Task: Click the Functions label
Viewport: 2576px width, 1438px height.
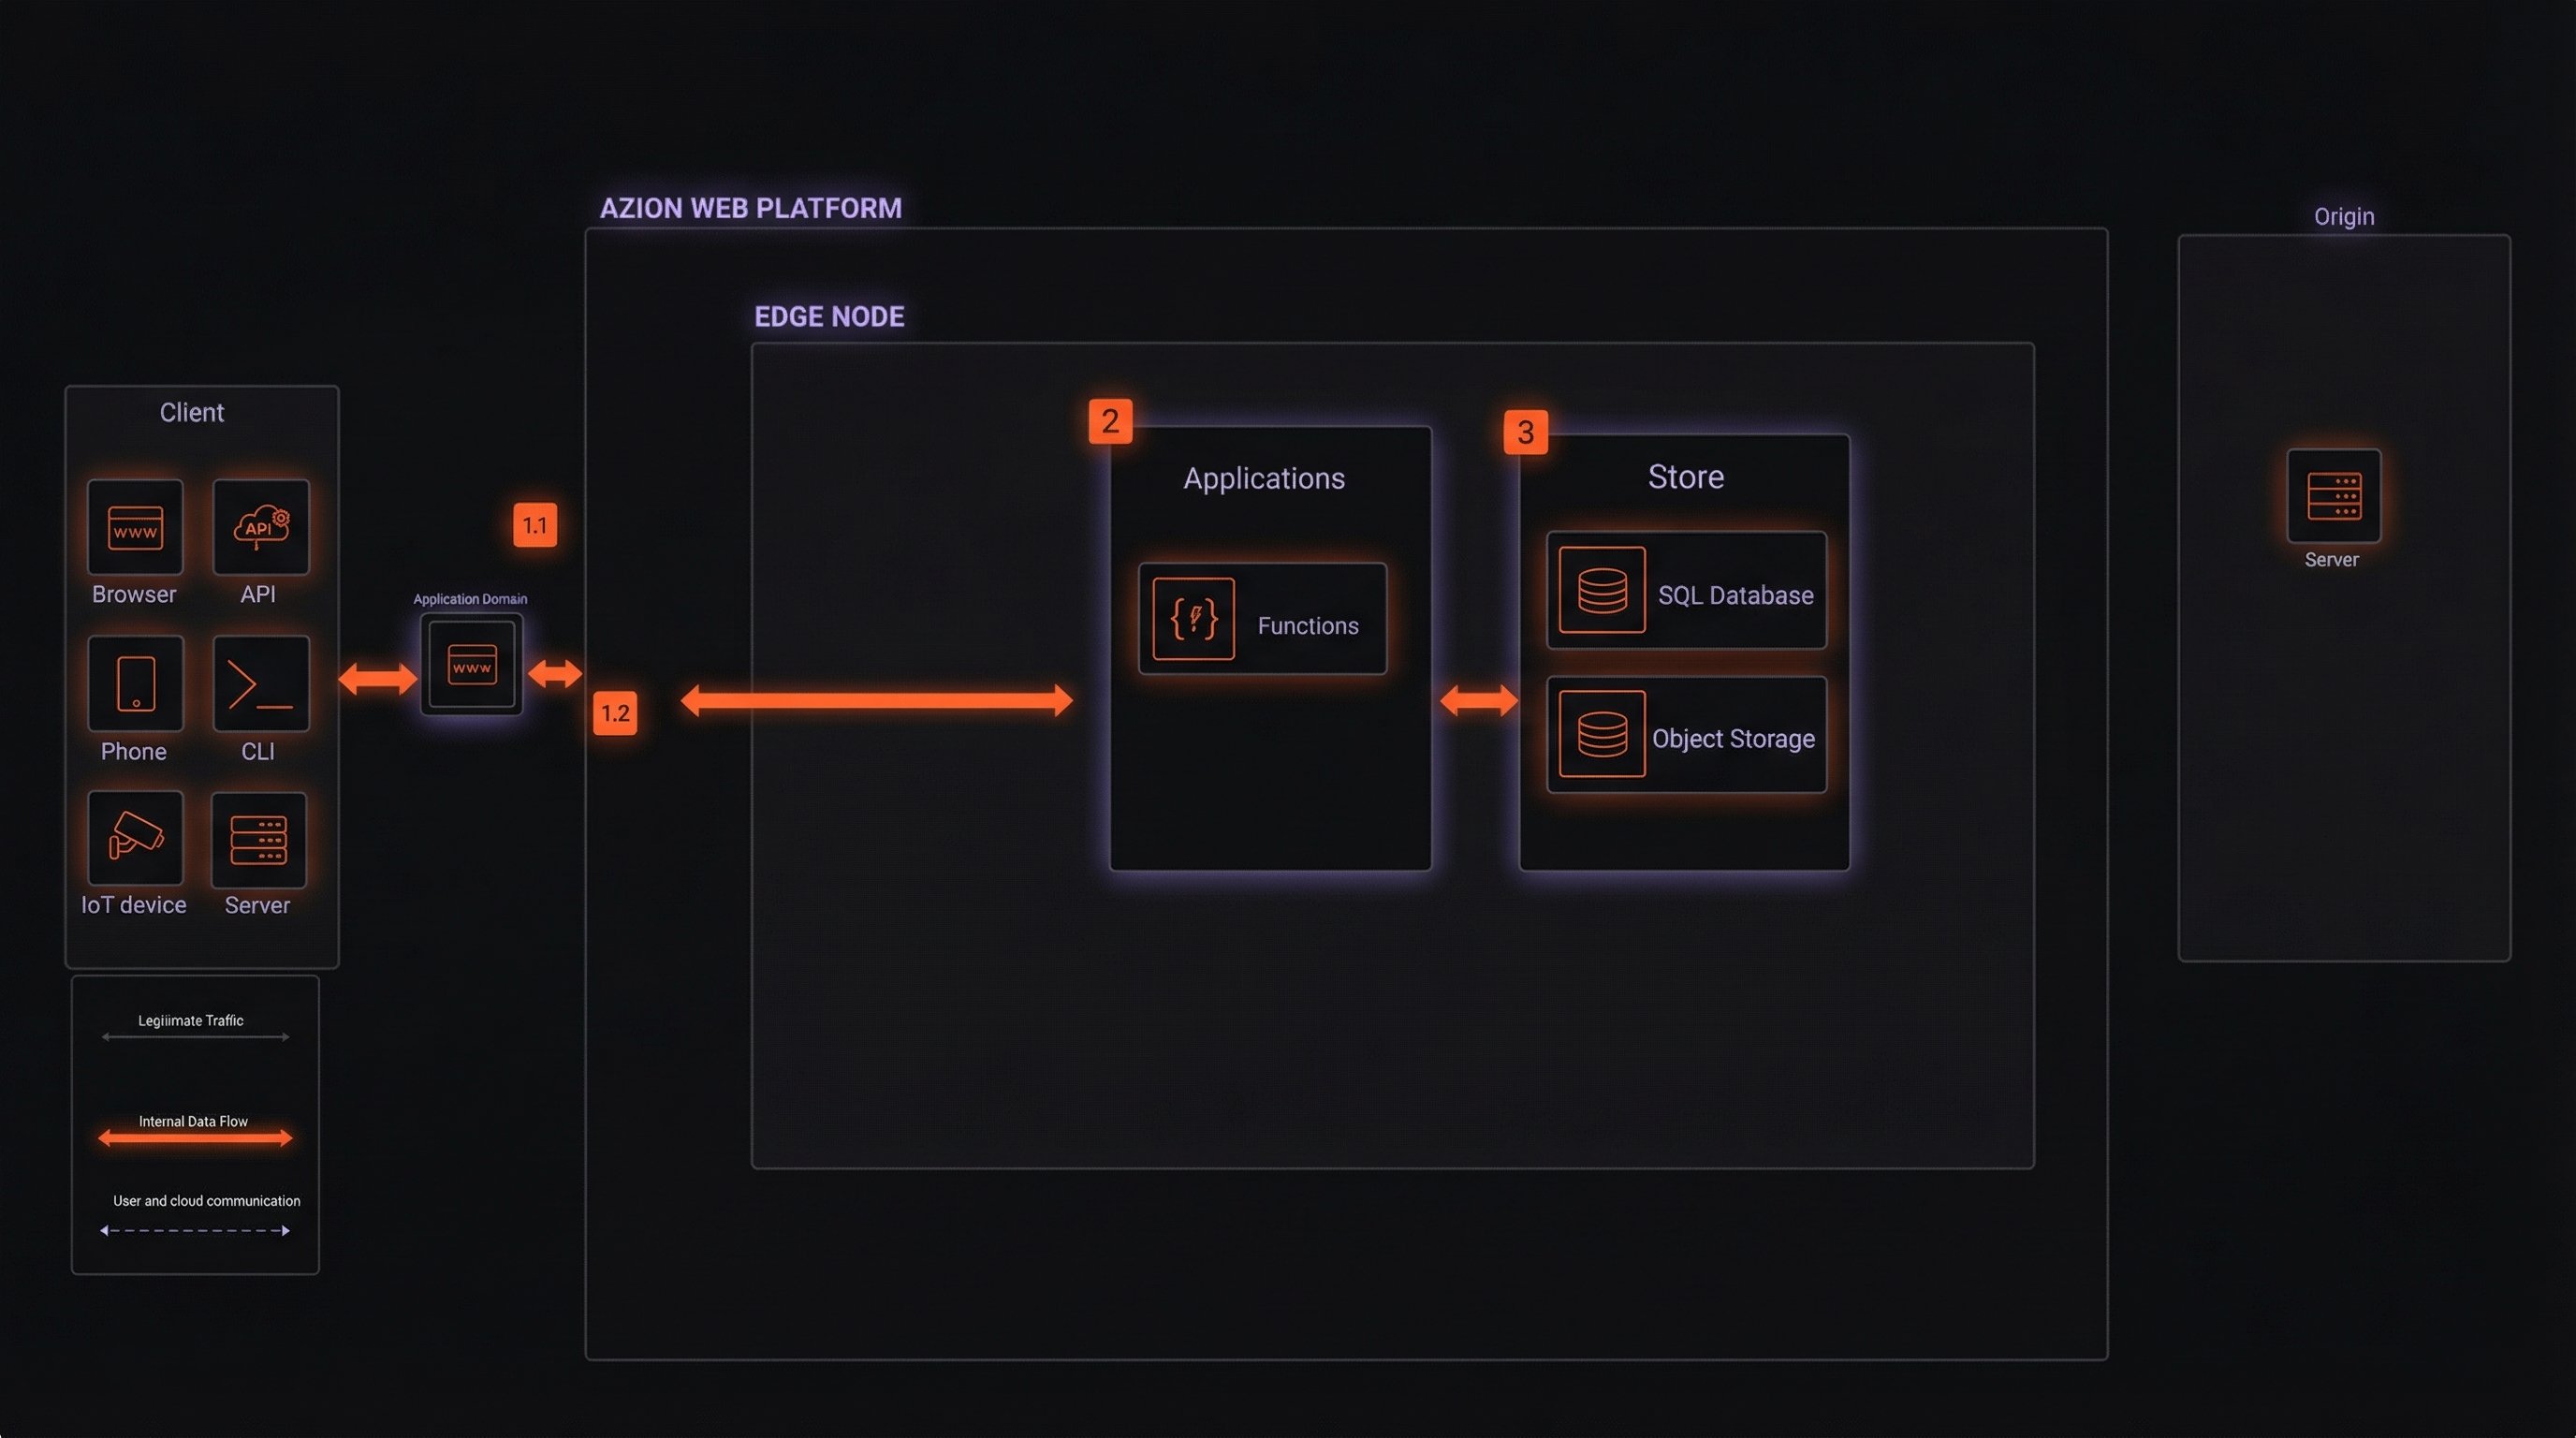Action: click(x=1308, y=626)
